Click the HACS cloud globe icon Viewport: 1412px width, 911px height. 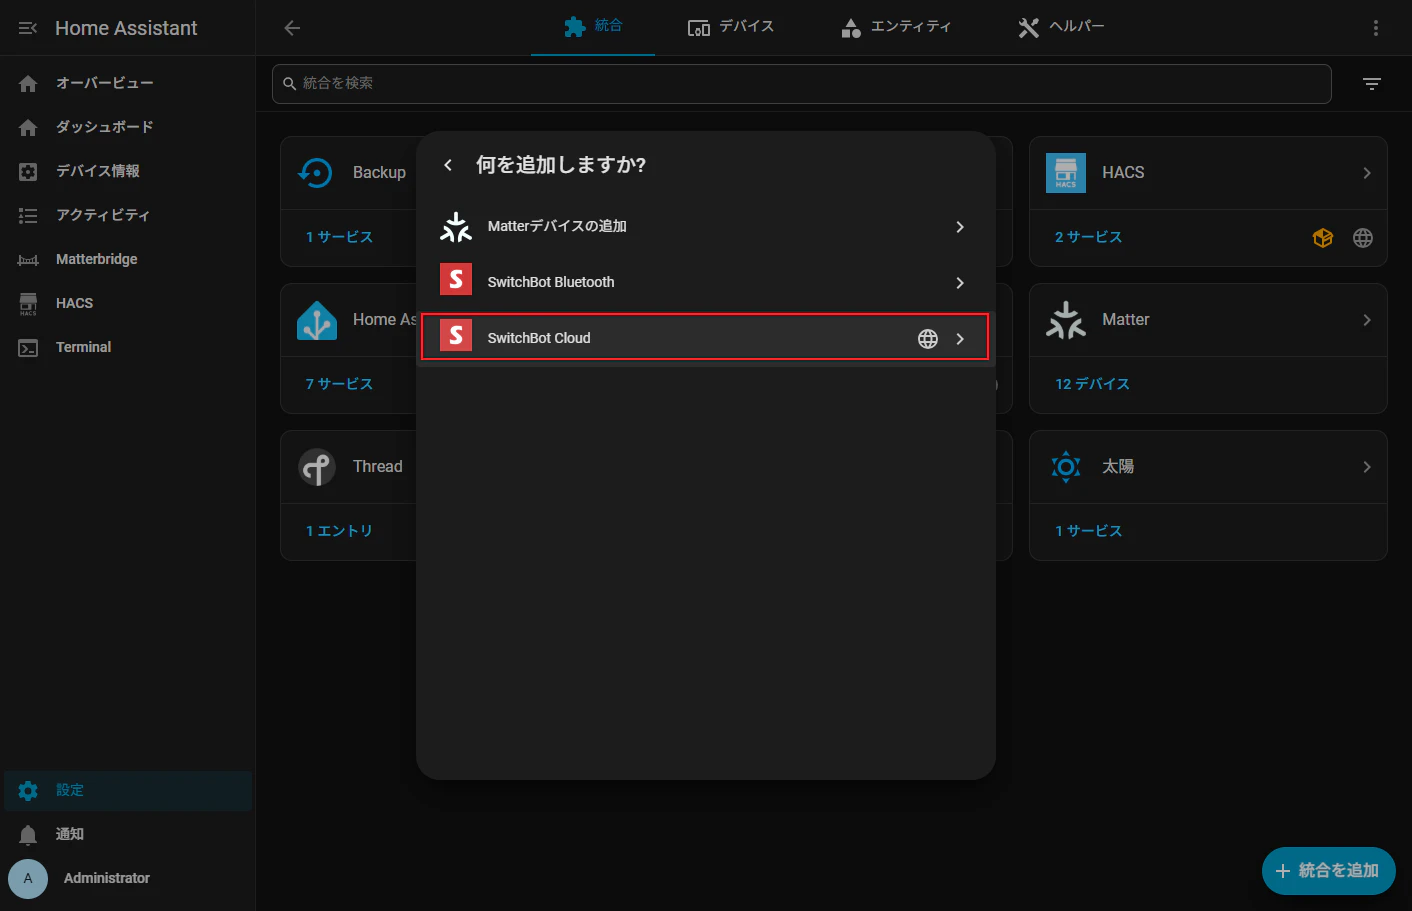[x=1363, y=238]
